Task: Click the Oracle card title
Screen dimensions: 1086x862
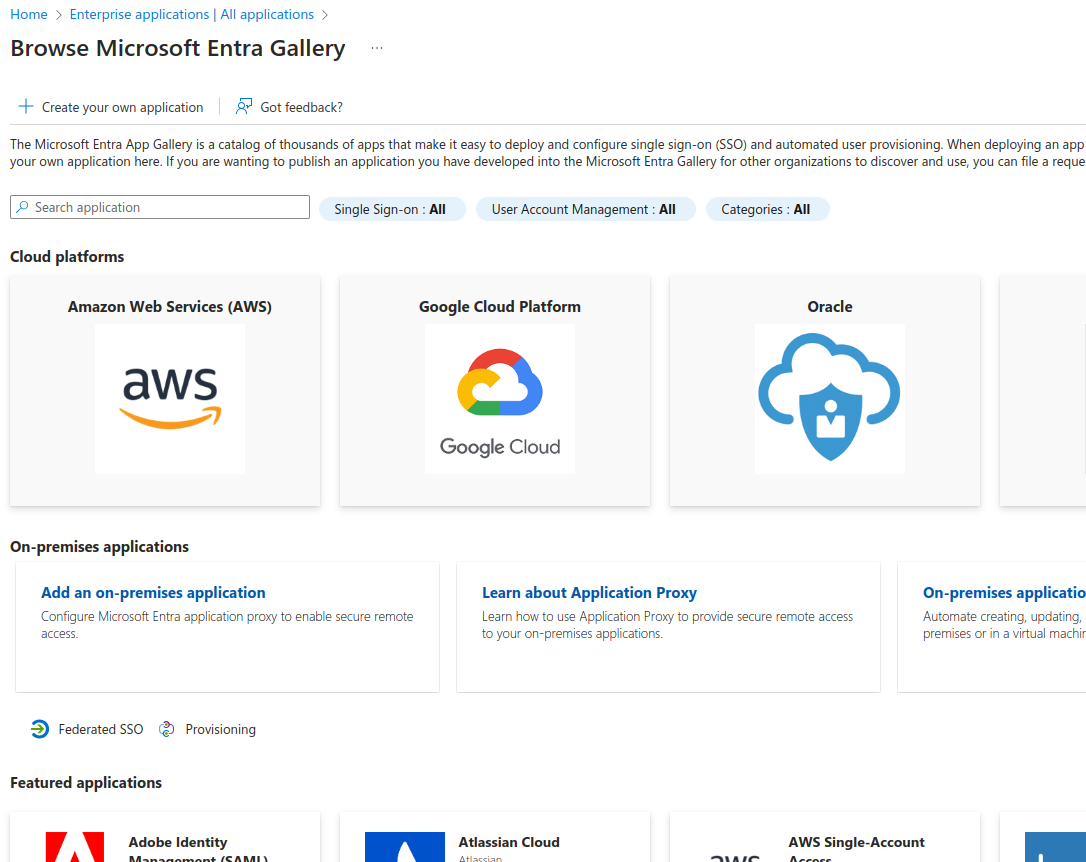Action: [830, 307]
